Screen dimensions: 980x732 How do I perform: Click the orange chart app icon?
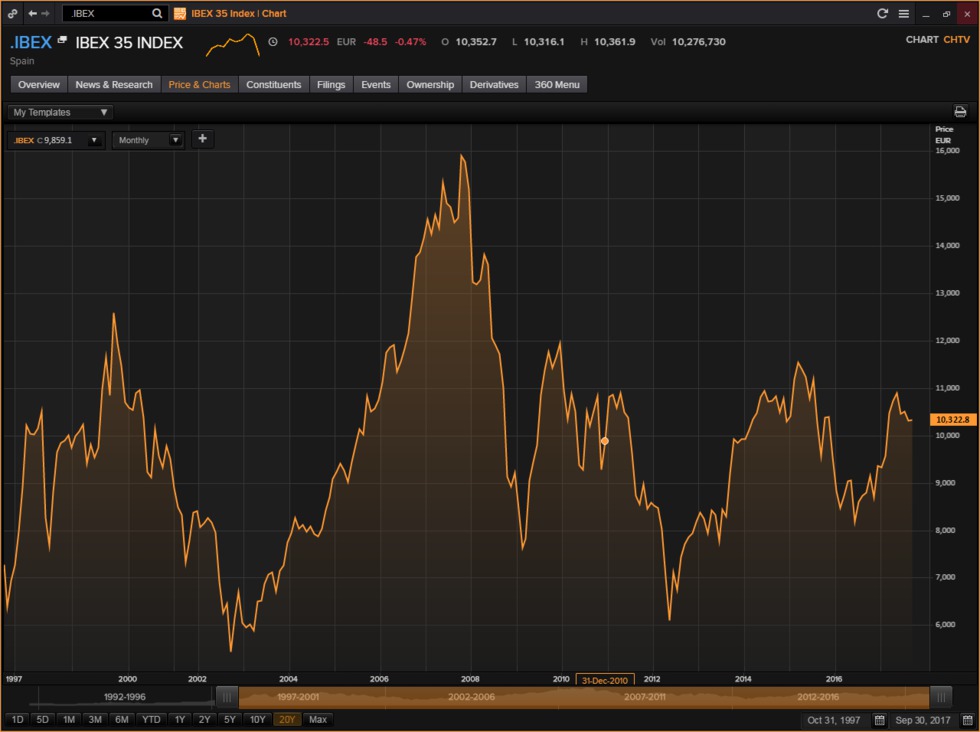tap(179, 13)
